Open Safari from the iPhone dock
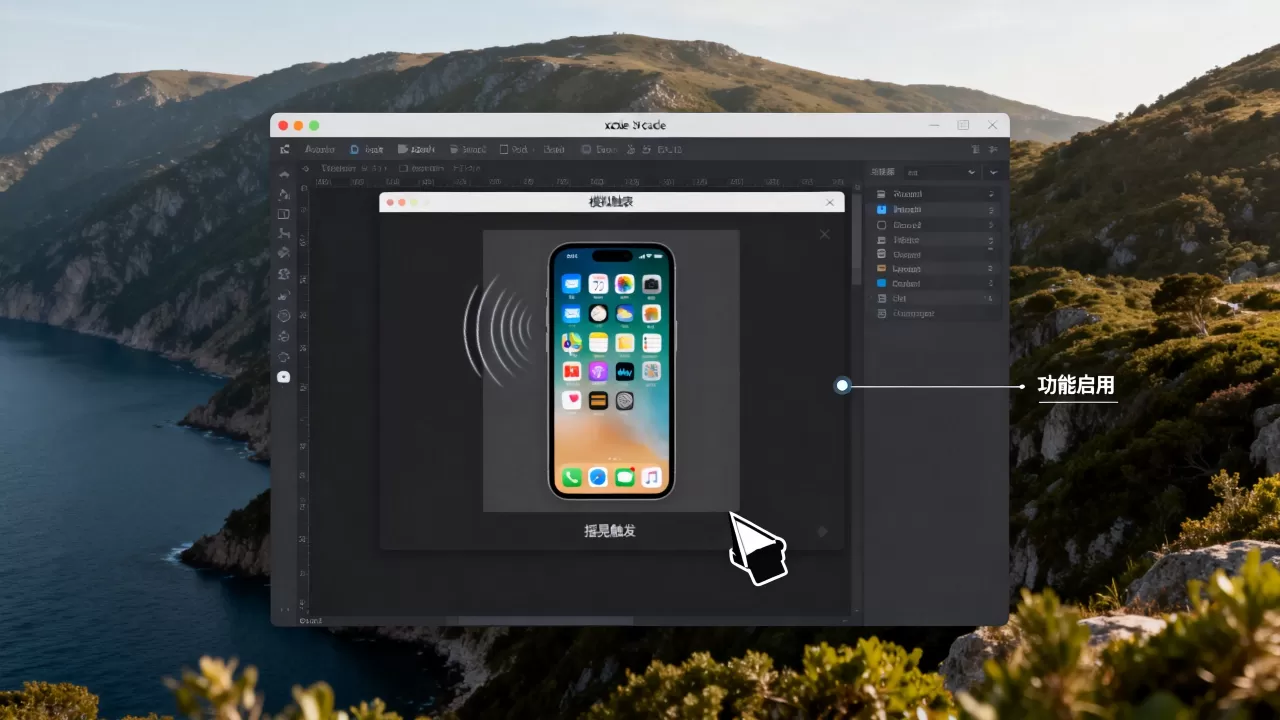This screenshot has width=1280, height=720. coord(598,477)
